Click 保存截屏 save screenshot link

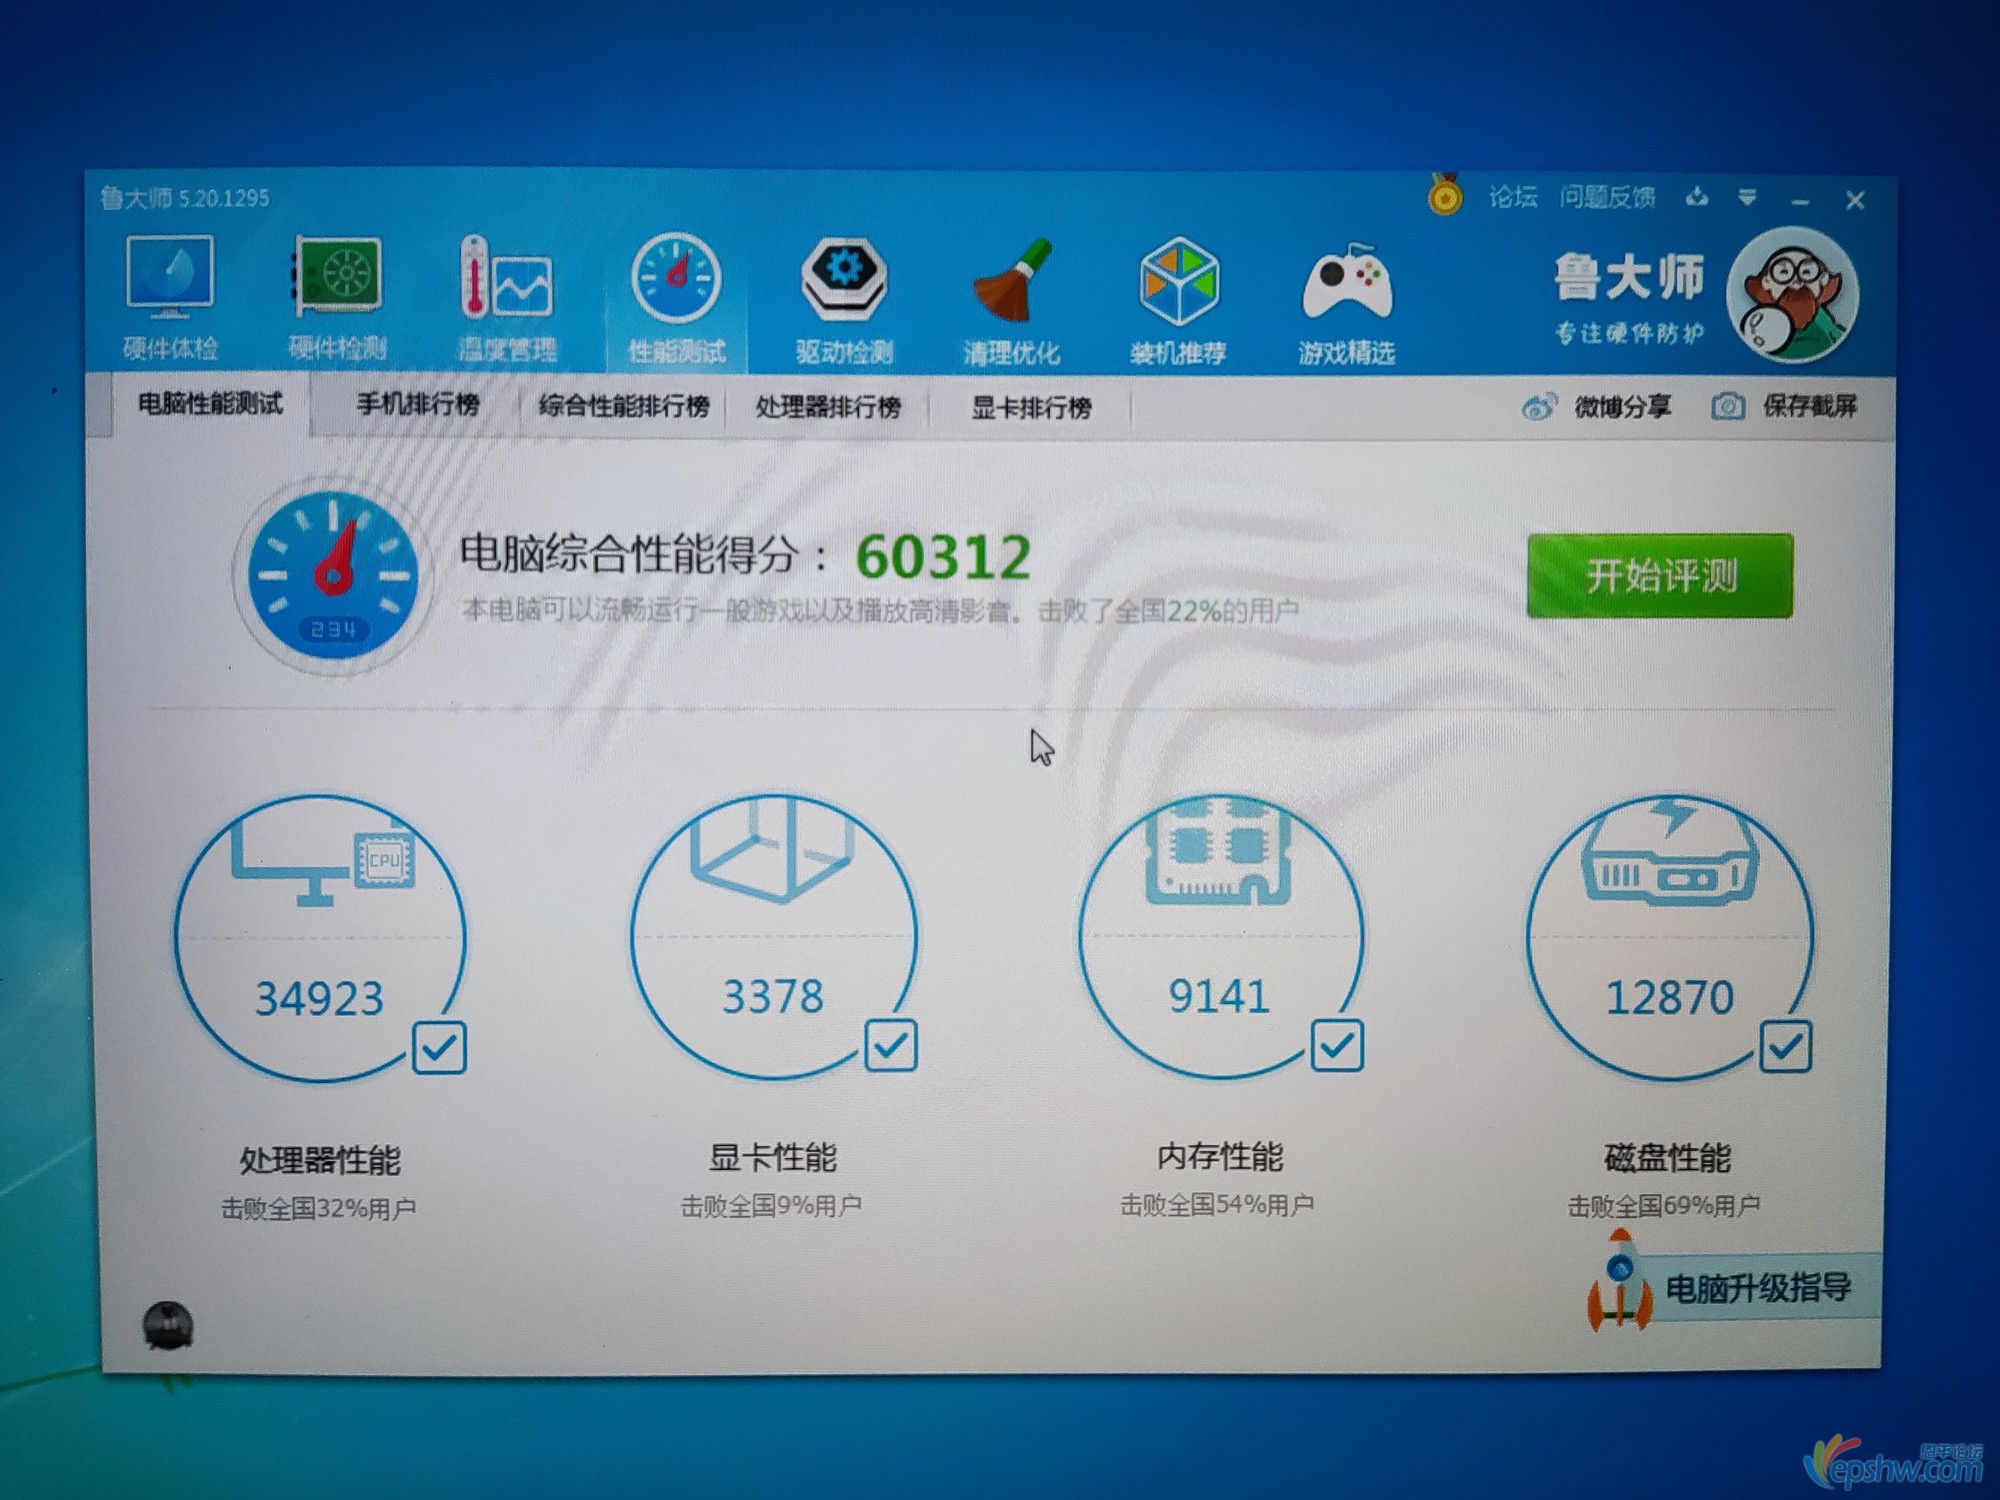[x=1810, y=406]
